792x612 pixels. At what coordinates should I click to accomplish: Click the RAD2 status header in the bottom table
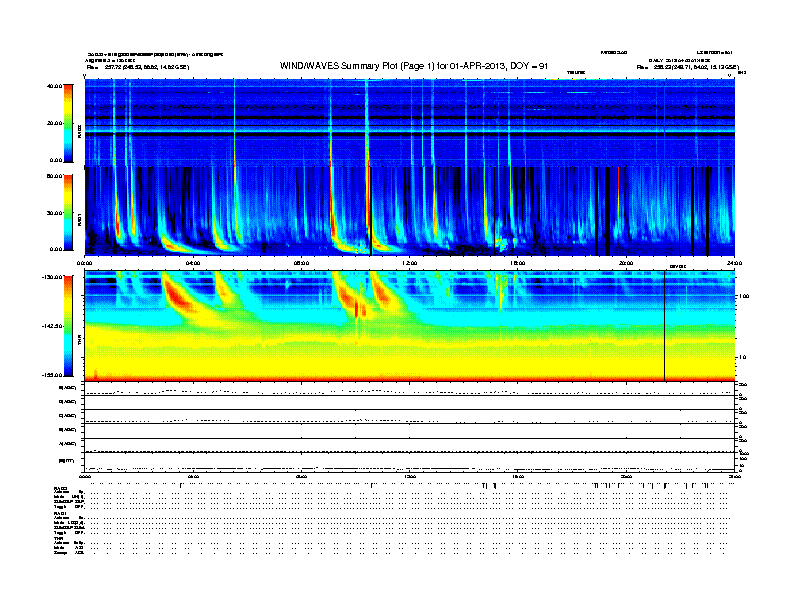coord(61,488)
